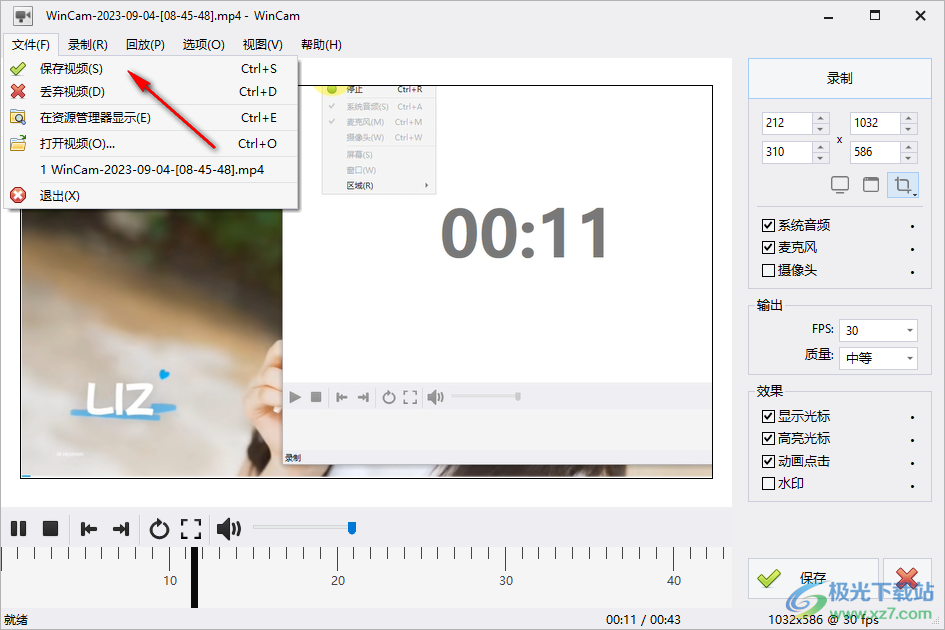
Task: Choose 丢弃视频(D) from the file menu
Action: [151, 92]
